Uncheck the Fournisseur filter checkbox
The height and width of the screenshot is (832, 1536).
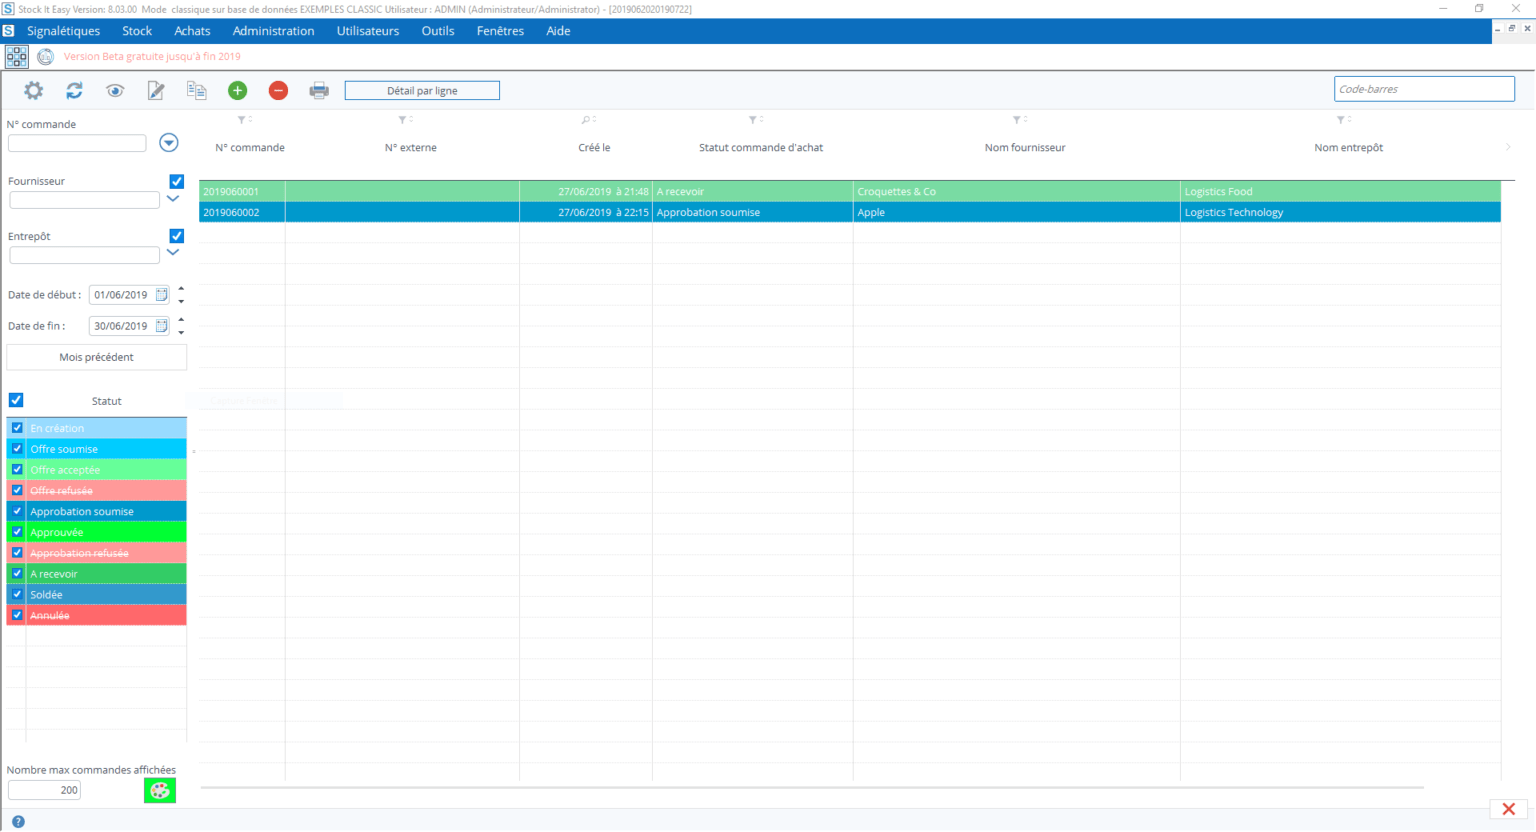click(176, 181)
